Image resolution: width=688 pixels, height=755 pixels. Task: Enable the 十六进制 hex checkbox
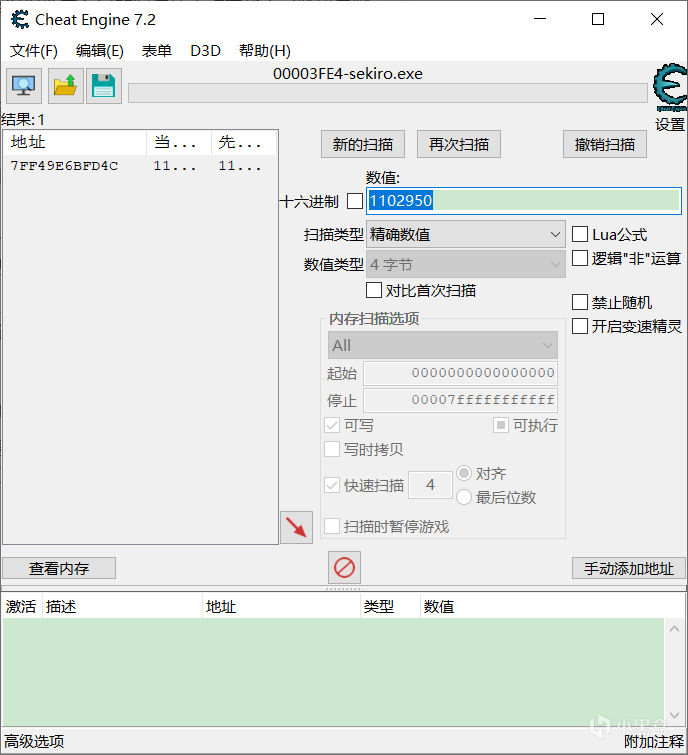(x=355, y=201)
